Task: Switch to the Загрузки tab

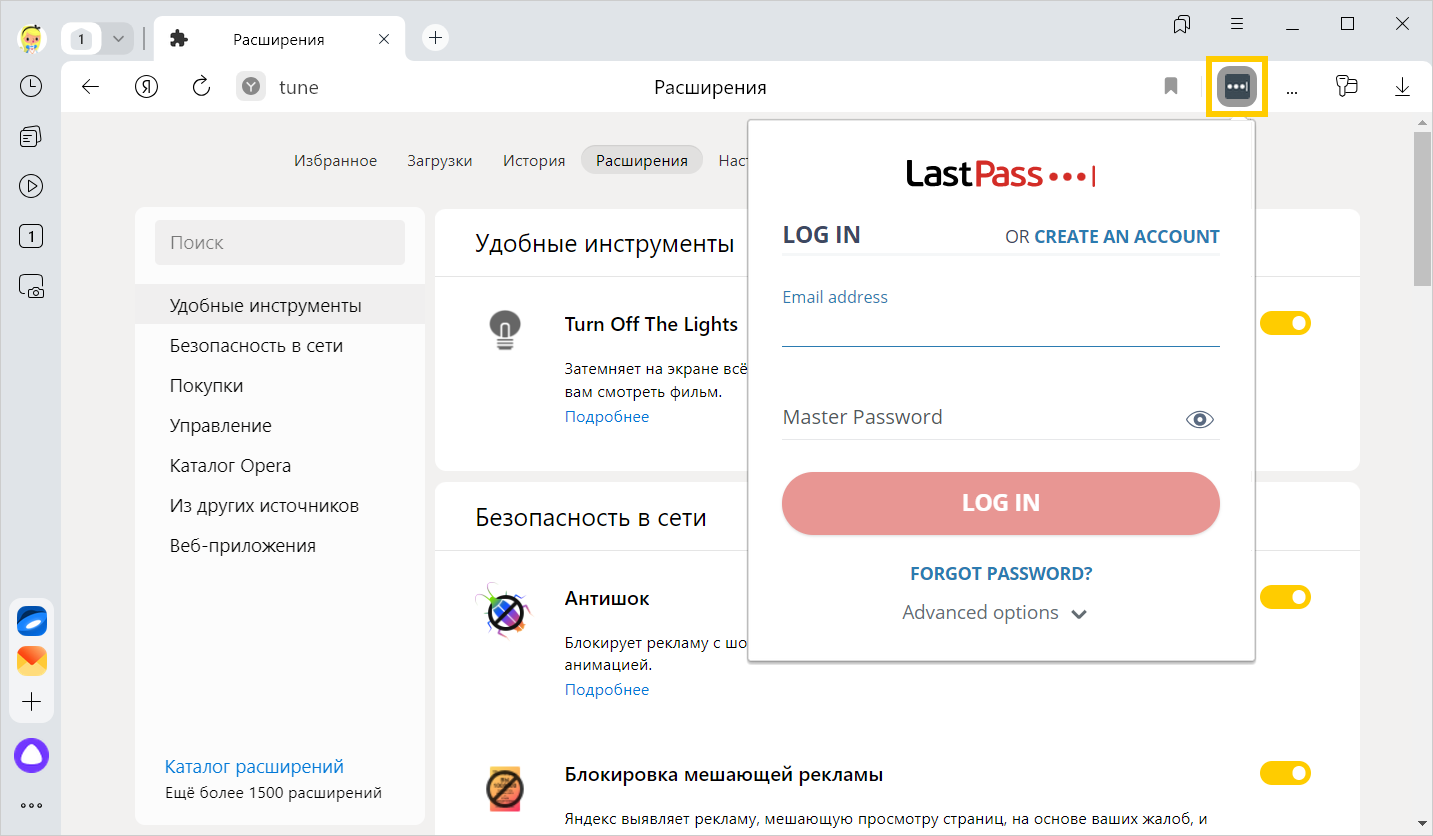Action: [440, 160]
